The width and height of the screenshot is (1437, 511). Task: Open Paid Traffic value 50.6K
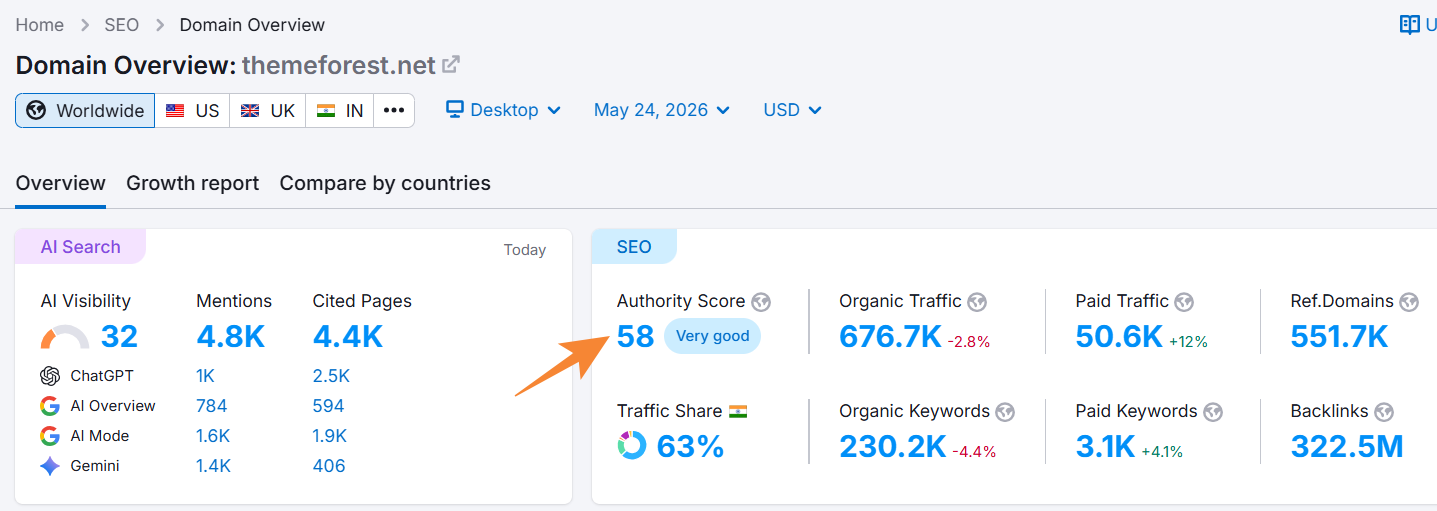click(1119, 337)
